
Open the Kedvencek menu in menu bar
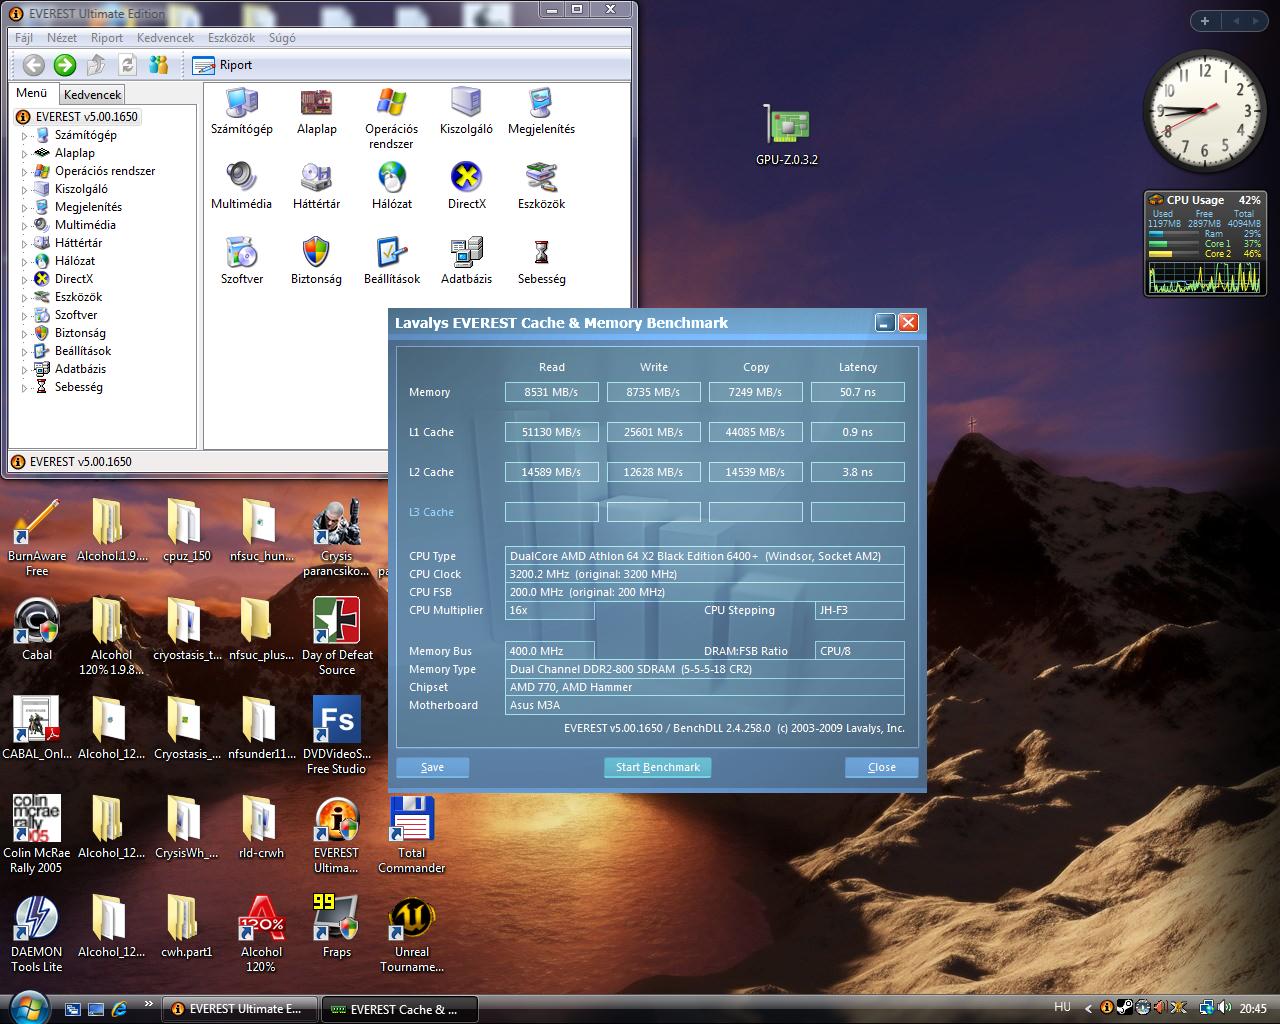click(165, 38)
